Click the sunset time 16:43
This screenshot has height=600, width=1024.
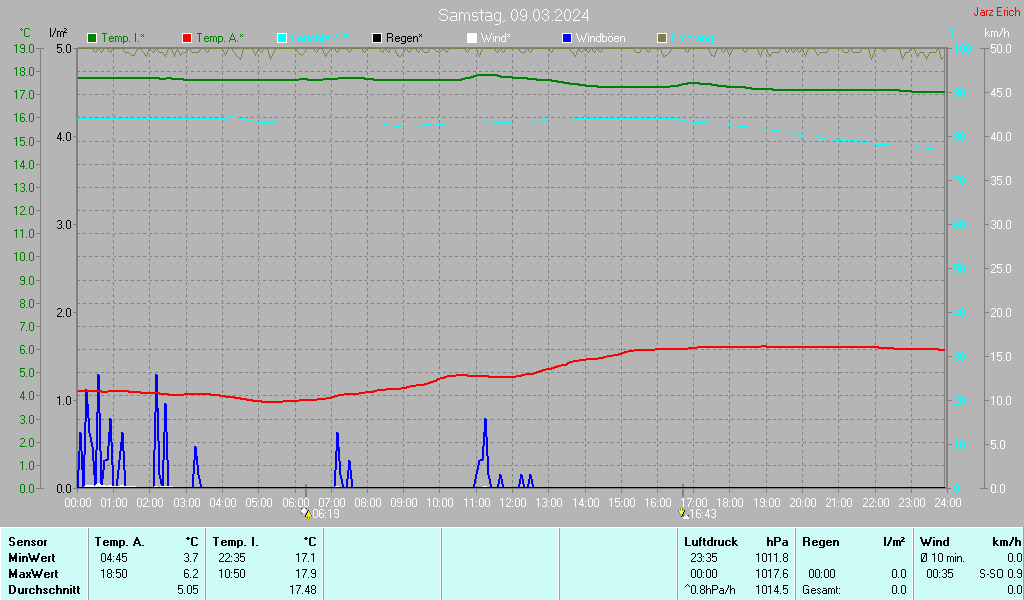pos(703,514)
